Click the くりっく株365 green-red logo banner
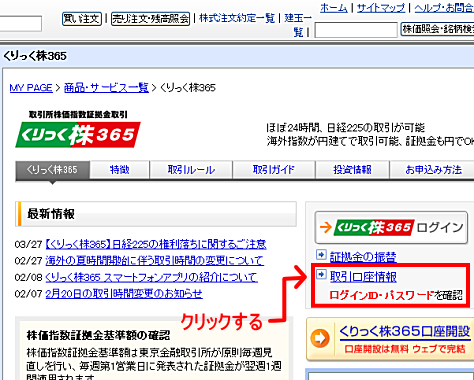 click(78, 135)
